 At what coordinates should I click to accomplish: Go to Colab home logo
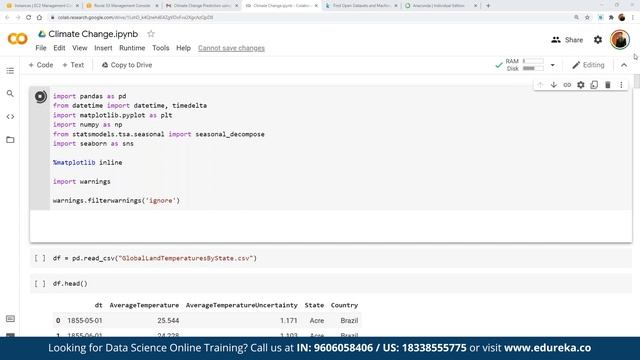click(x=18, y=39)
